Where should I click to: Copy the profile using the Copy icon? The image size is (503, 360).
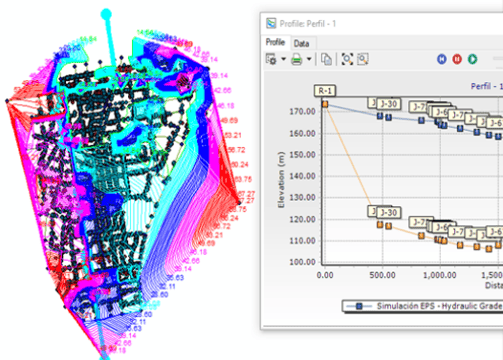point(326,59)
